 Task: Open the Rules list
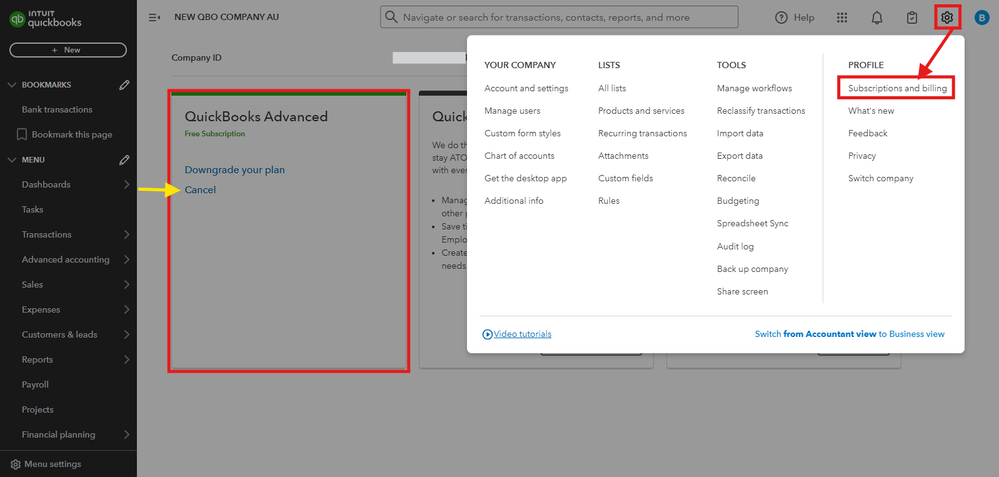[x=608, y=201]
